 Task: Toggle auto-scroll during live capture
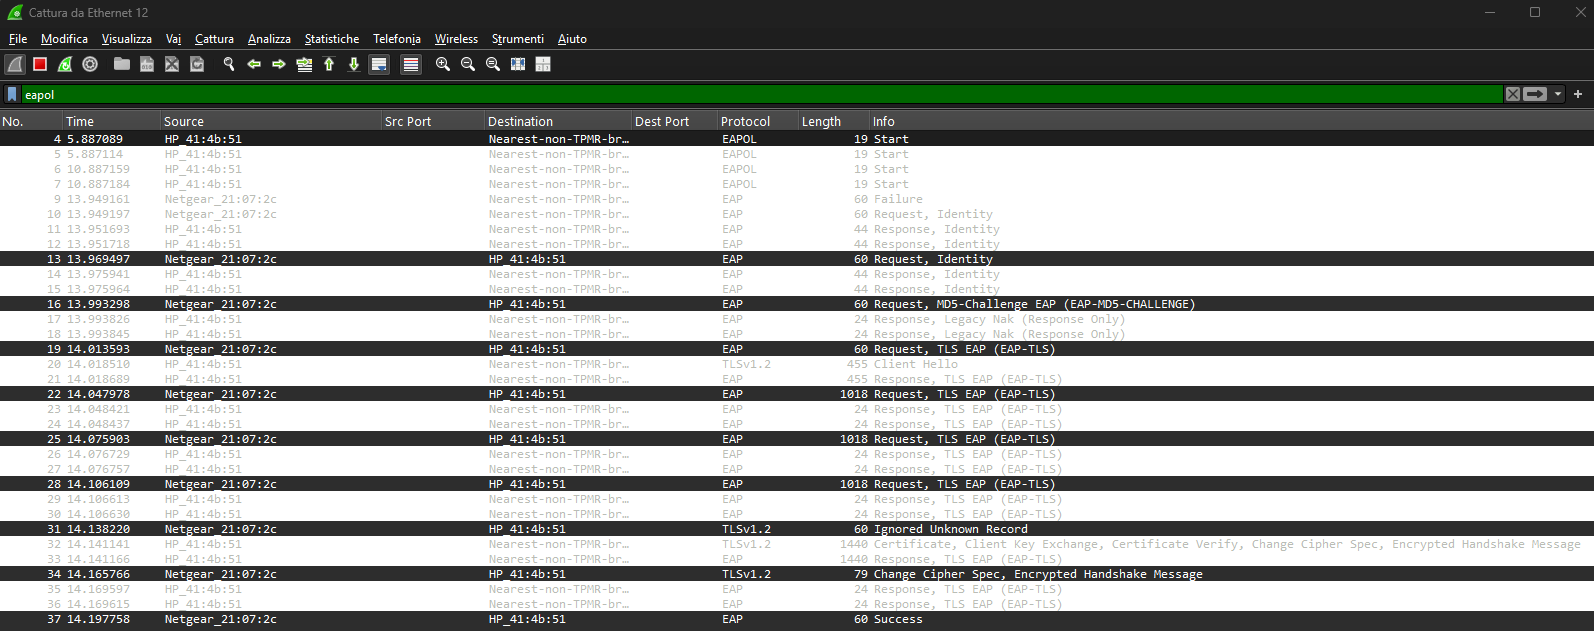coord(379,64)
